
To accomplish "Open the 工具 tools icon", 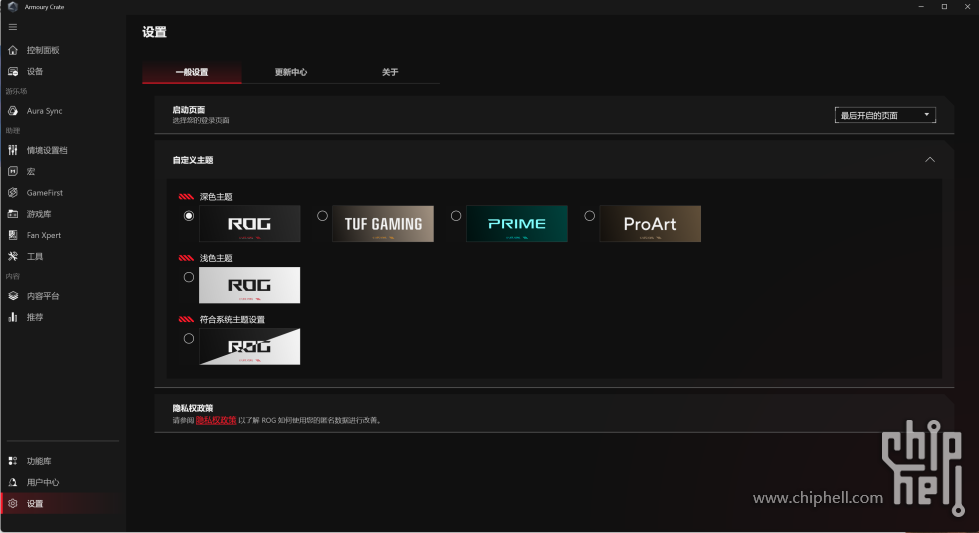I will (12, 256).
